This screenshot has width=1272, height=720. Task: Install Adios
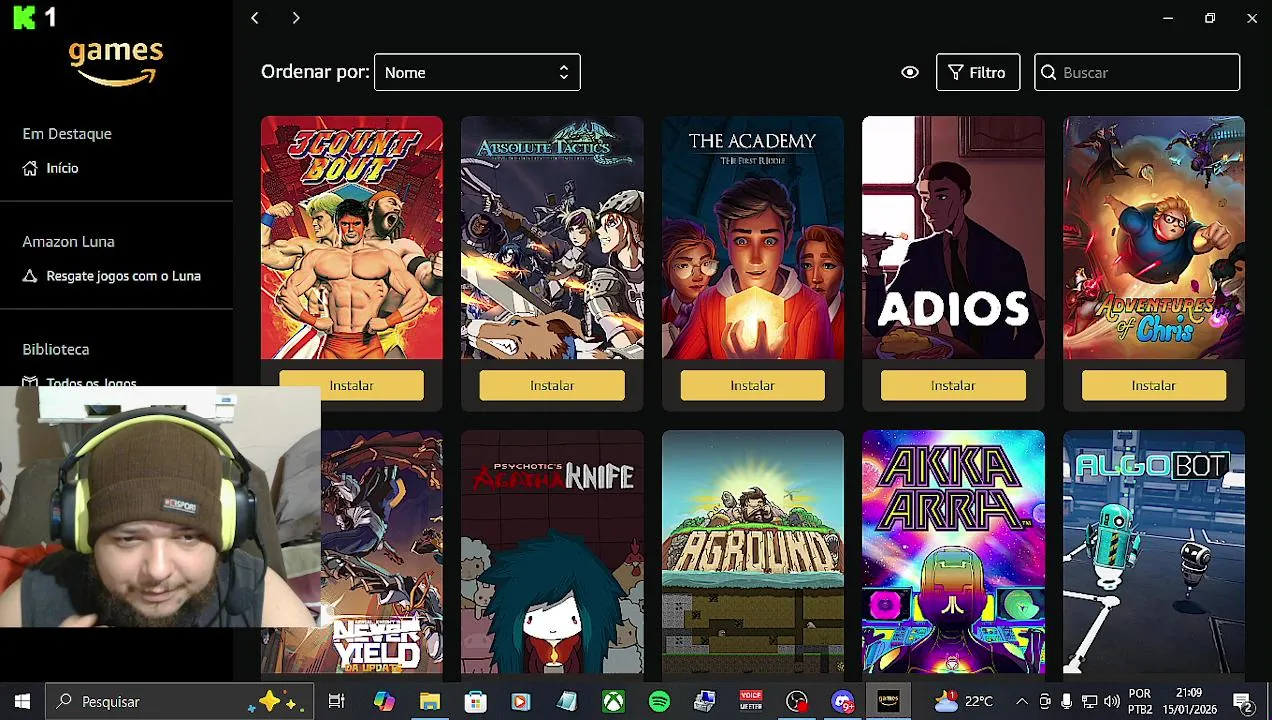click(953, 385)
